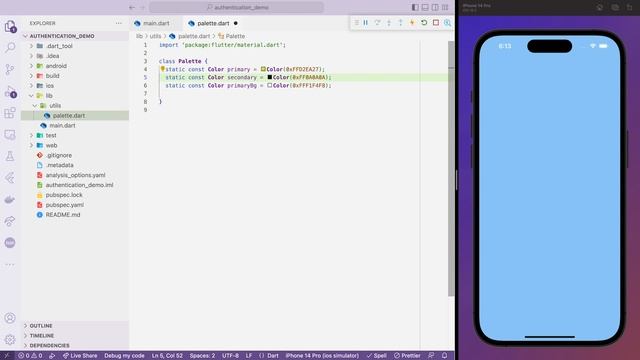The image size is (640, 360).
Task: Open the primary color swatch picker
Action: [263, 69]
